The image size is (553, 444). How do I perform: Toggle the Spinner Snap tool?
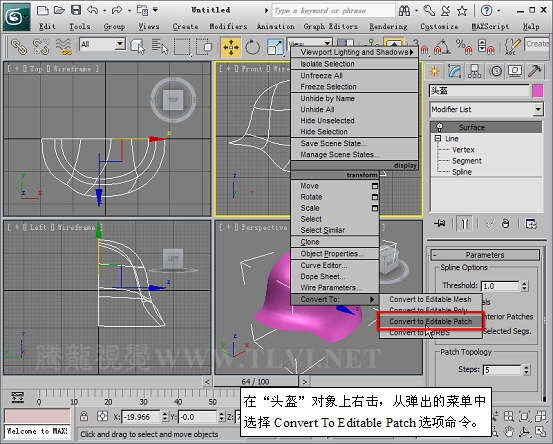pyautogui.click(x=486, y=47)
